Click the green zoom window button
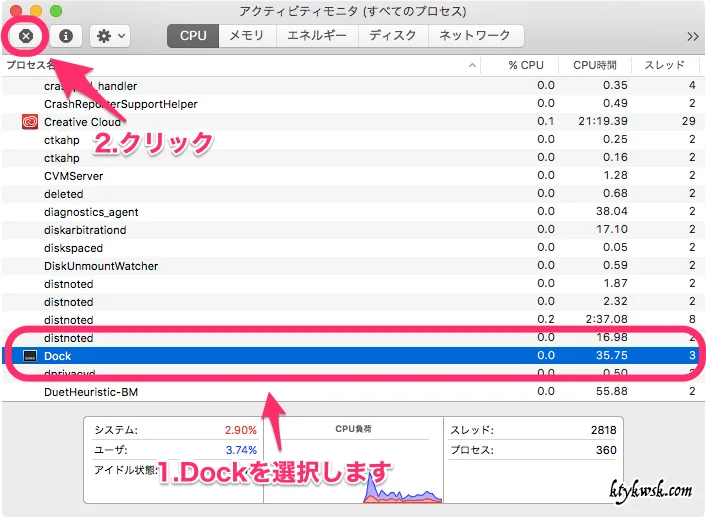The width and height of the screenshot is (706, 517). pos(56,11)
